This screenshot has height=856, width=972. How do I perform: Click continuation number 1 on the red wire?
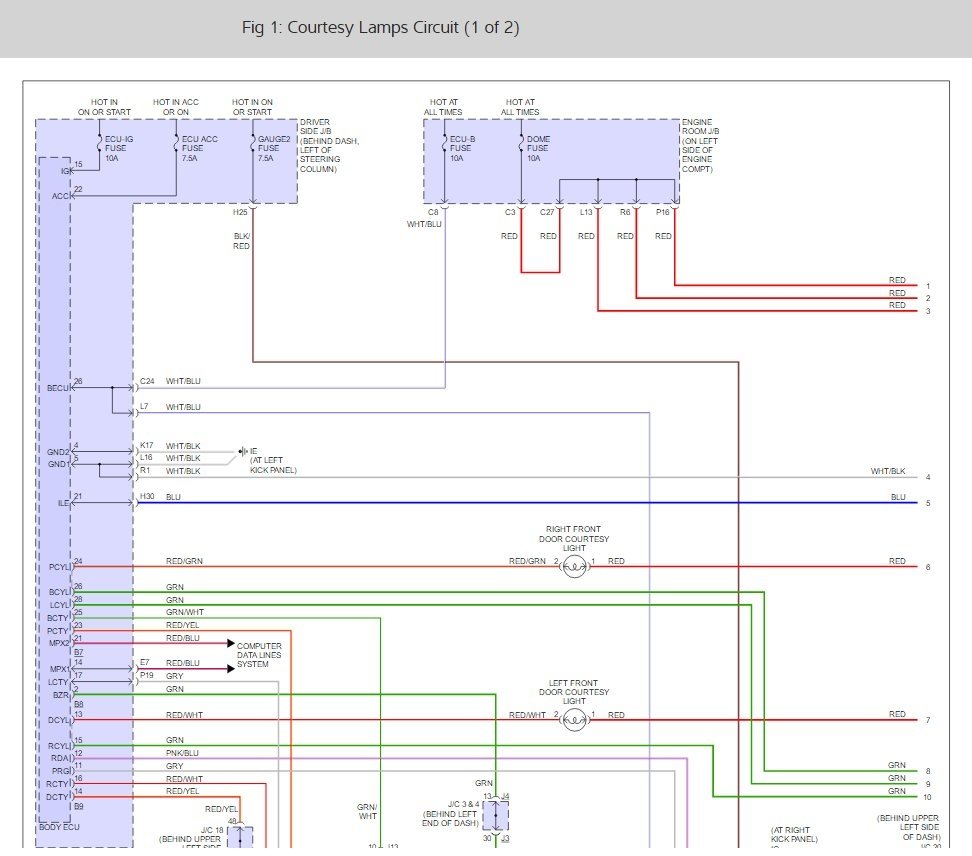point(928,286)
